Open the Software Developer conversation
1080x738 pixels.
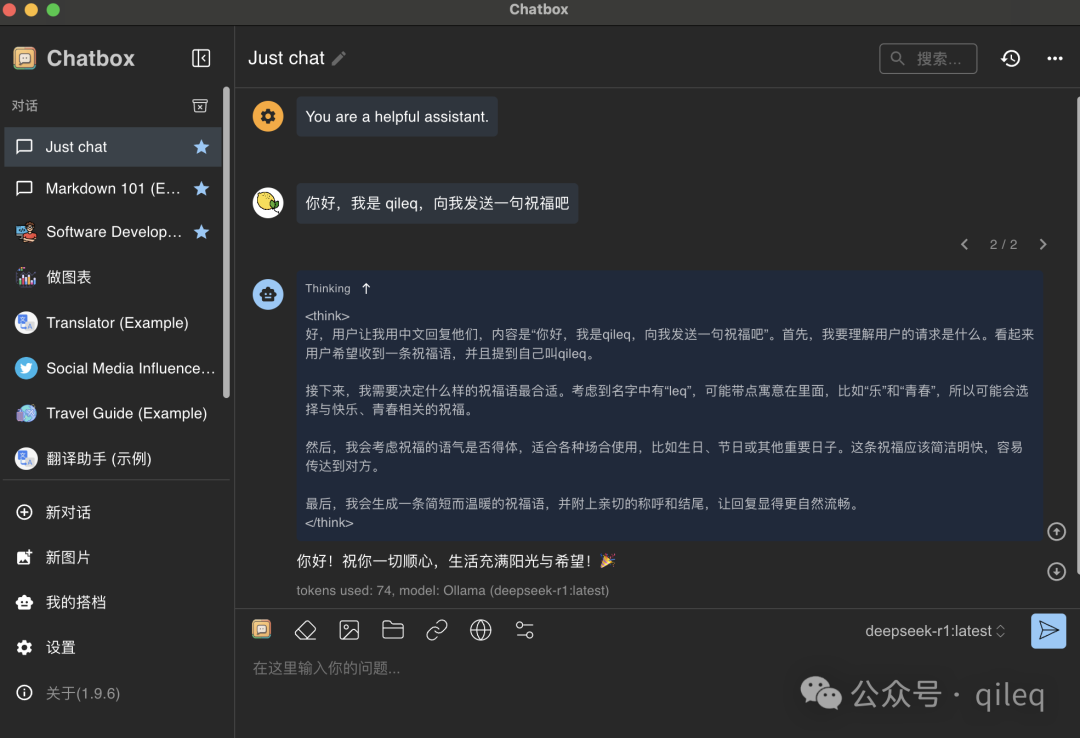pos(113,232)
